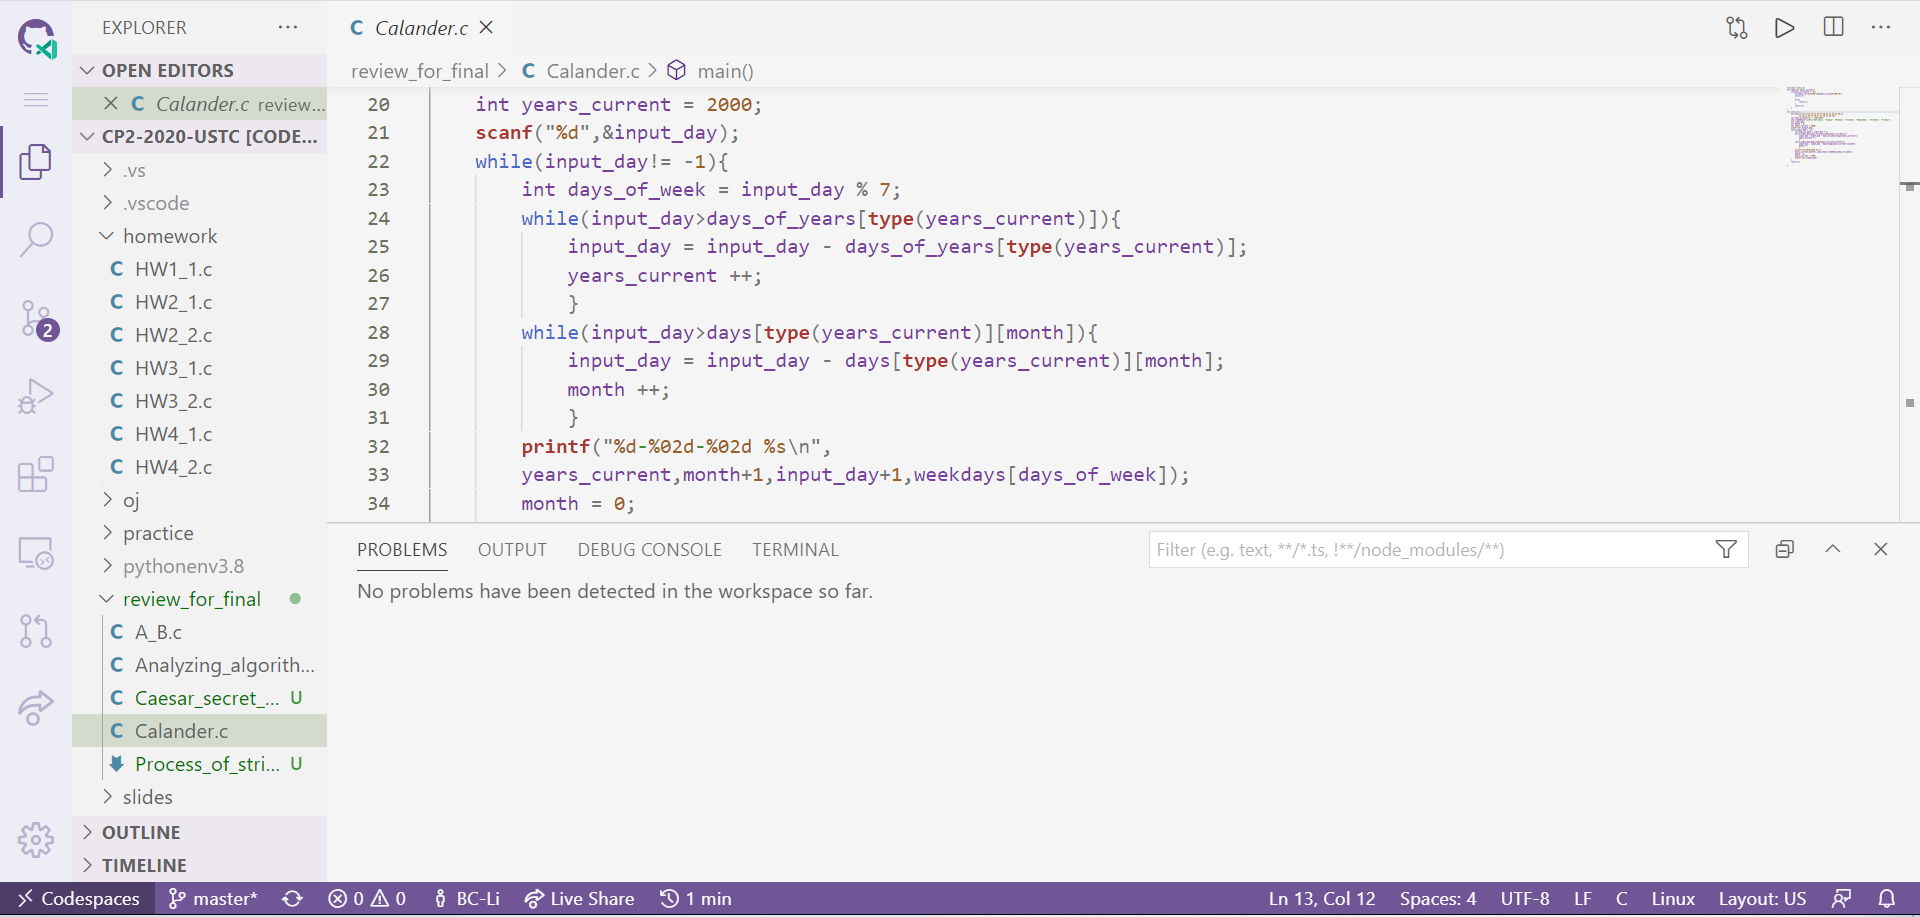Viewport: 1920px width, 917px height.
Task: Open the Manage settings gear
Action: tap(36, 840)
